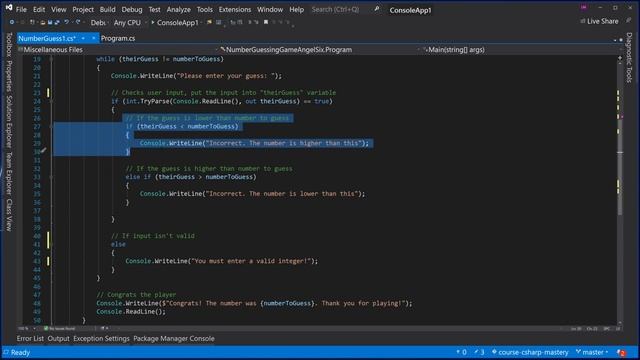
Task: Open the Extensions menu
Action: point(235,9)
